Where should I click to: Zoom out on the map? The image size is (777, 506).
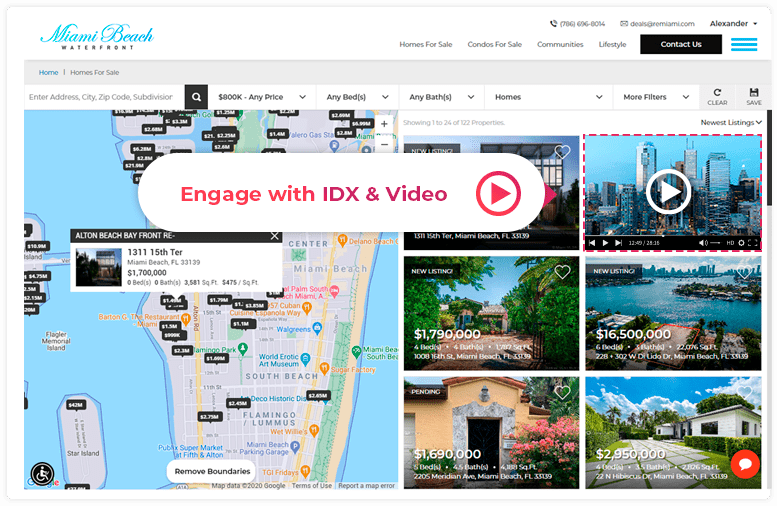click(384, 144)
